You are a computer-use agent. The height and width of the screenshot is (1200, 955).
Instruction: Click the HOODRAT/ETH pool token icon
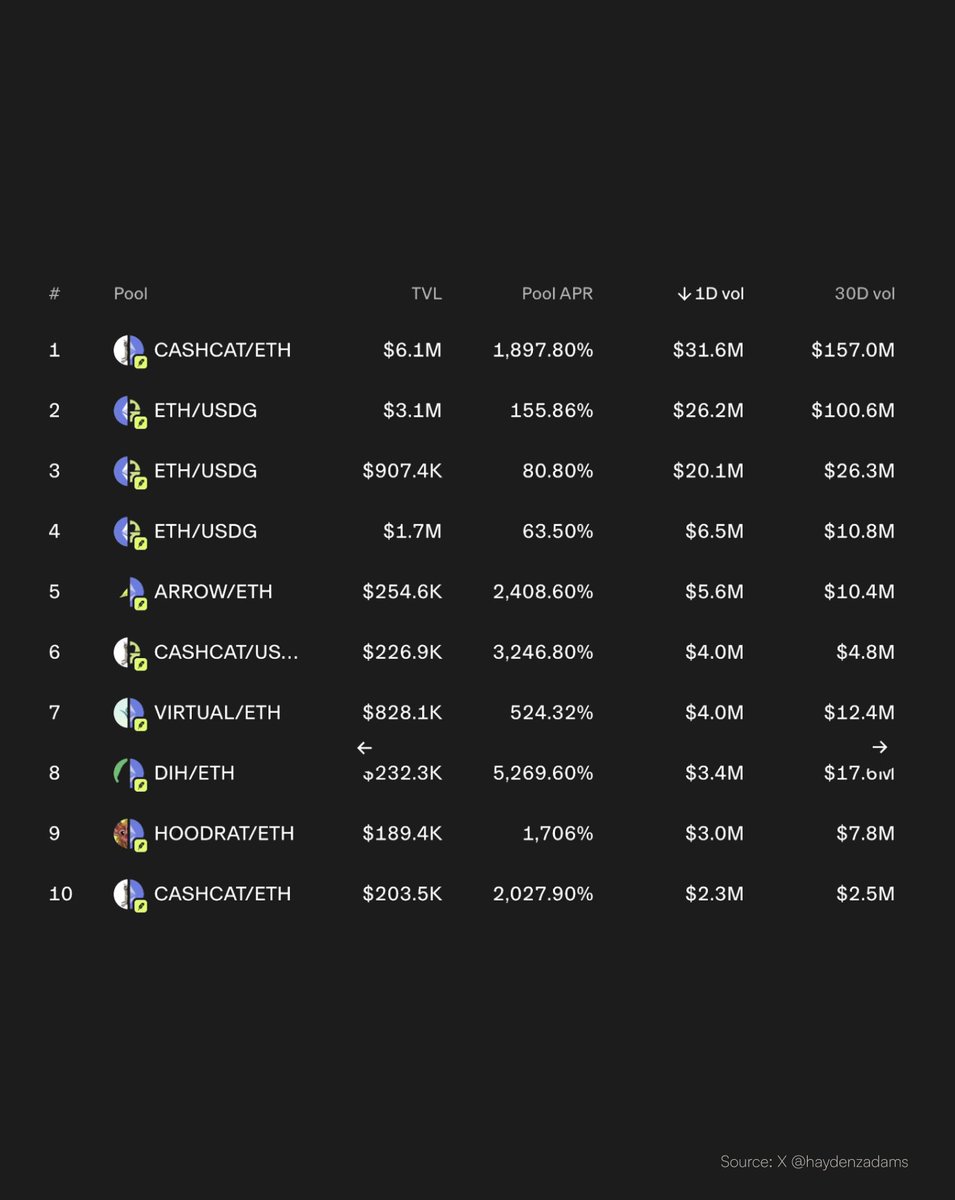click(130, 834)
